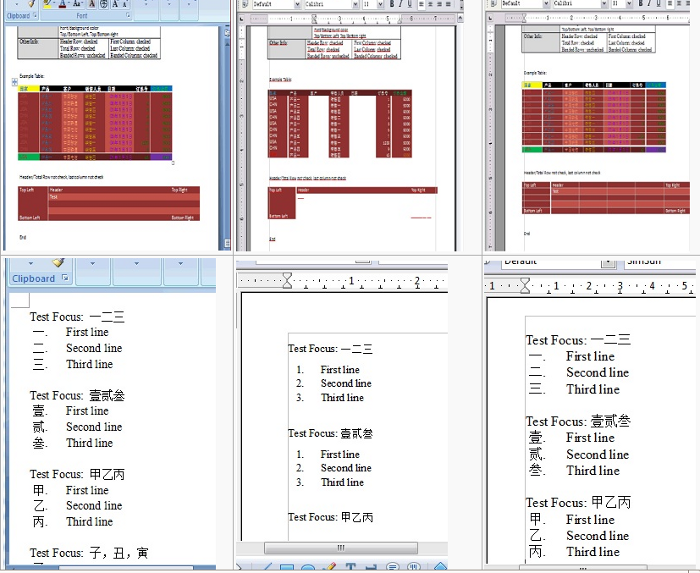This screenshot has height=573, width=700.
Task: Toggle Underline in top-right Writer toolbar
Action: (x=658, y=4)
